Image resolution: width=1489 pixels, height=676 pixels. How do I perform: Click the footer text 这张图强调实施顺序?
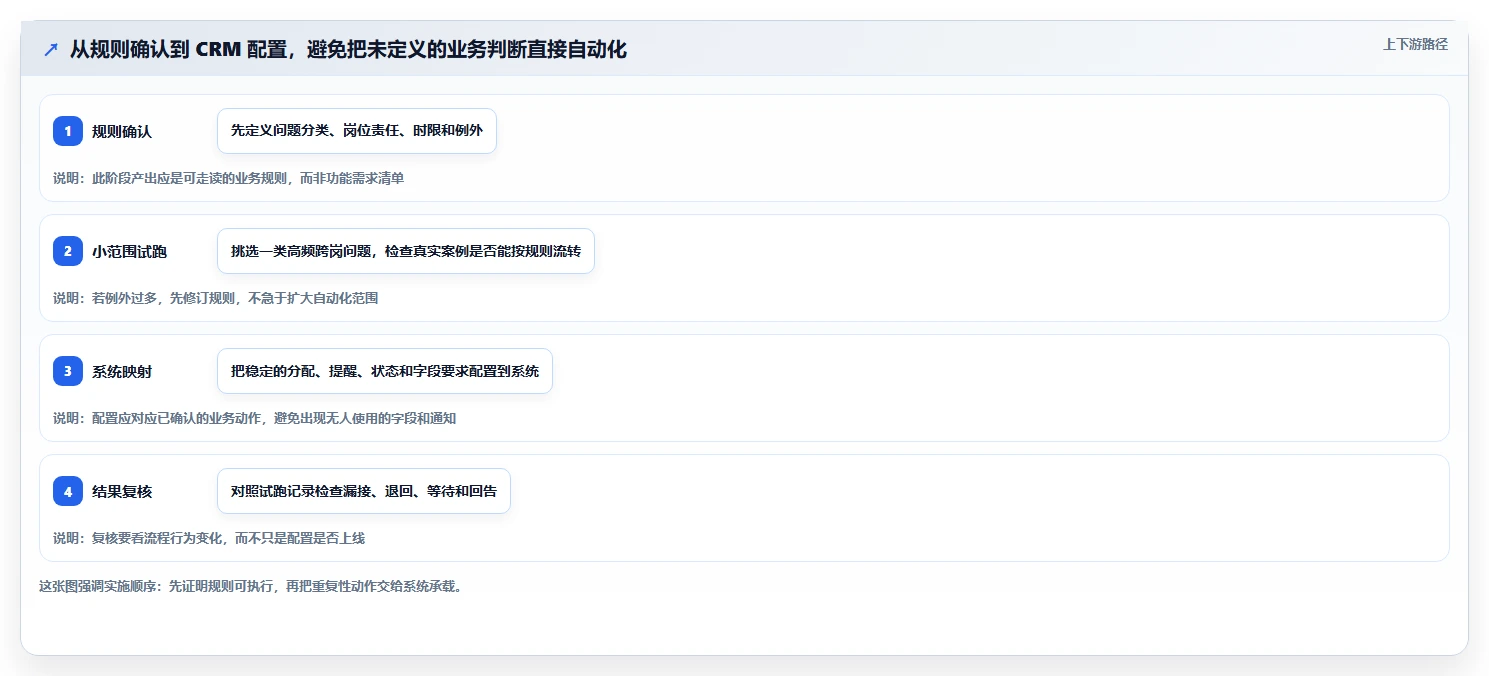click(251, 586)
